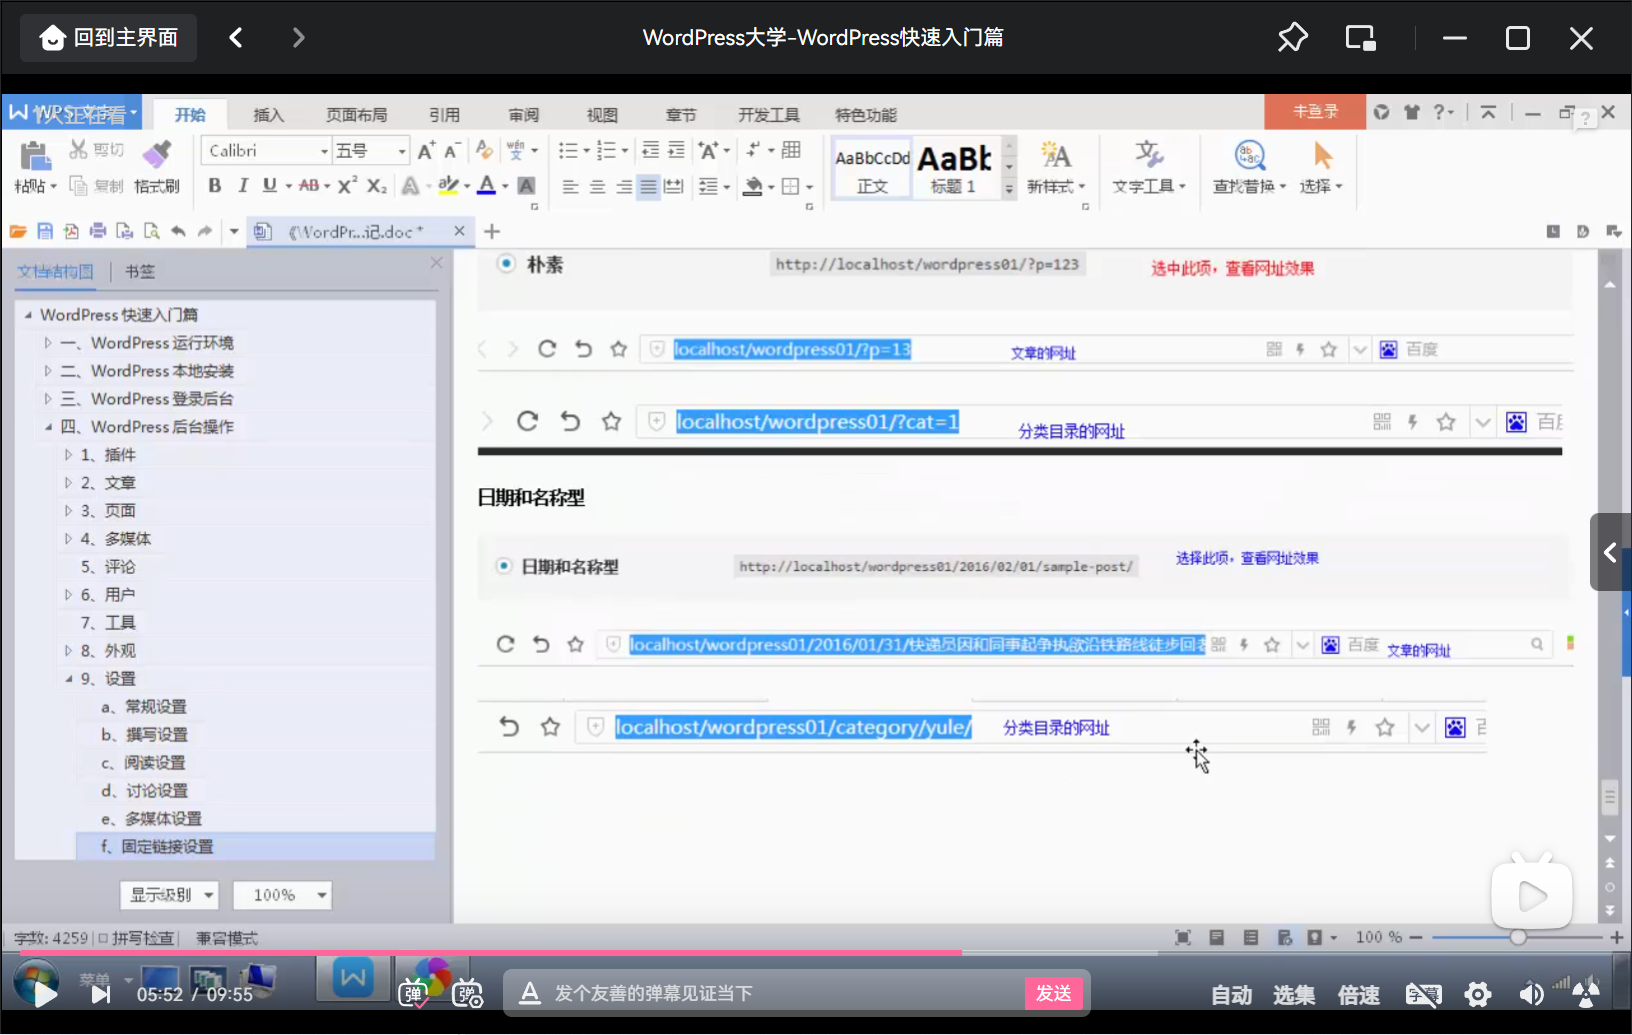
Task: Click the Save floppy disk icon
Action: click(x=44, y=231)
